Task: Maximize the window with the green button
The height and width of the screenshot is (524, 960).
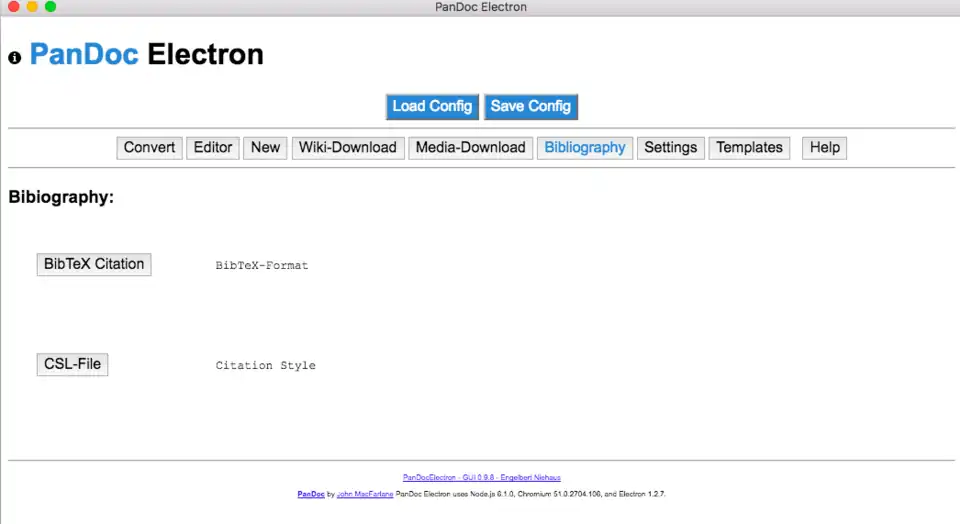Action: tap(51, 7)
